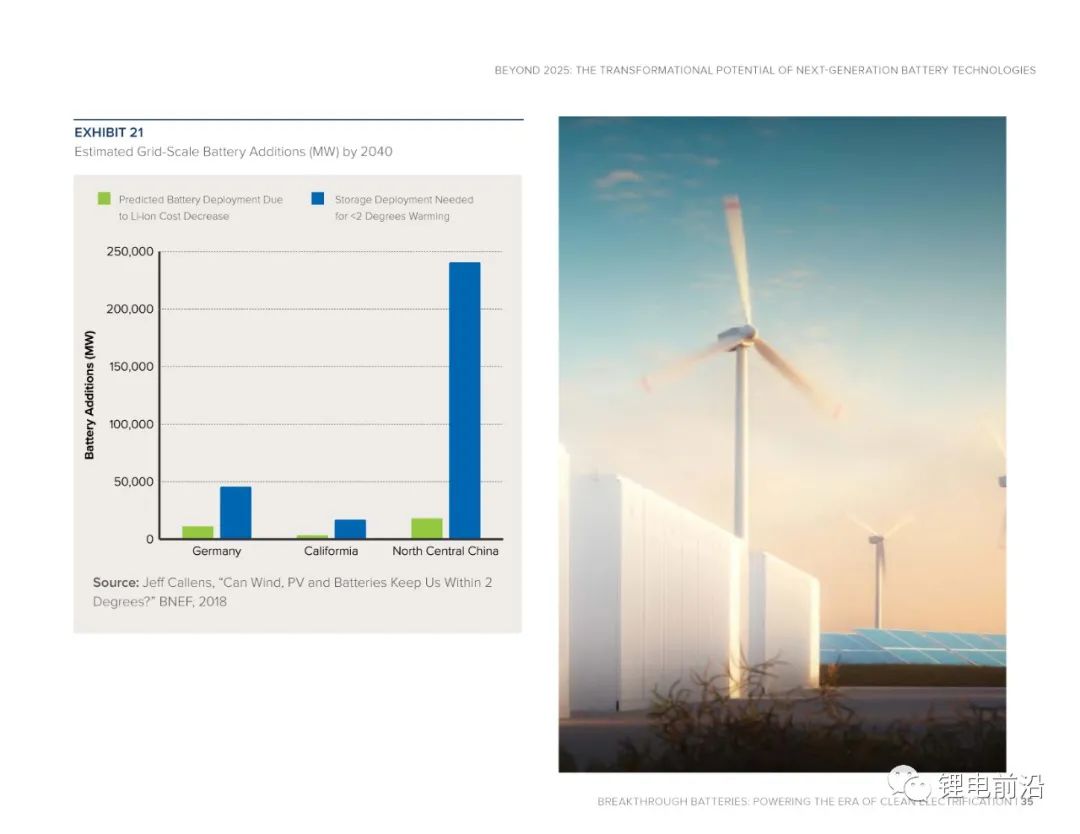1080x834 pixels.
Task: Click Germany's blue storage needed bar
Action: 236,512
